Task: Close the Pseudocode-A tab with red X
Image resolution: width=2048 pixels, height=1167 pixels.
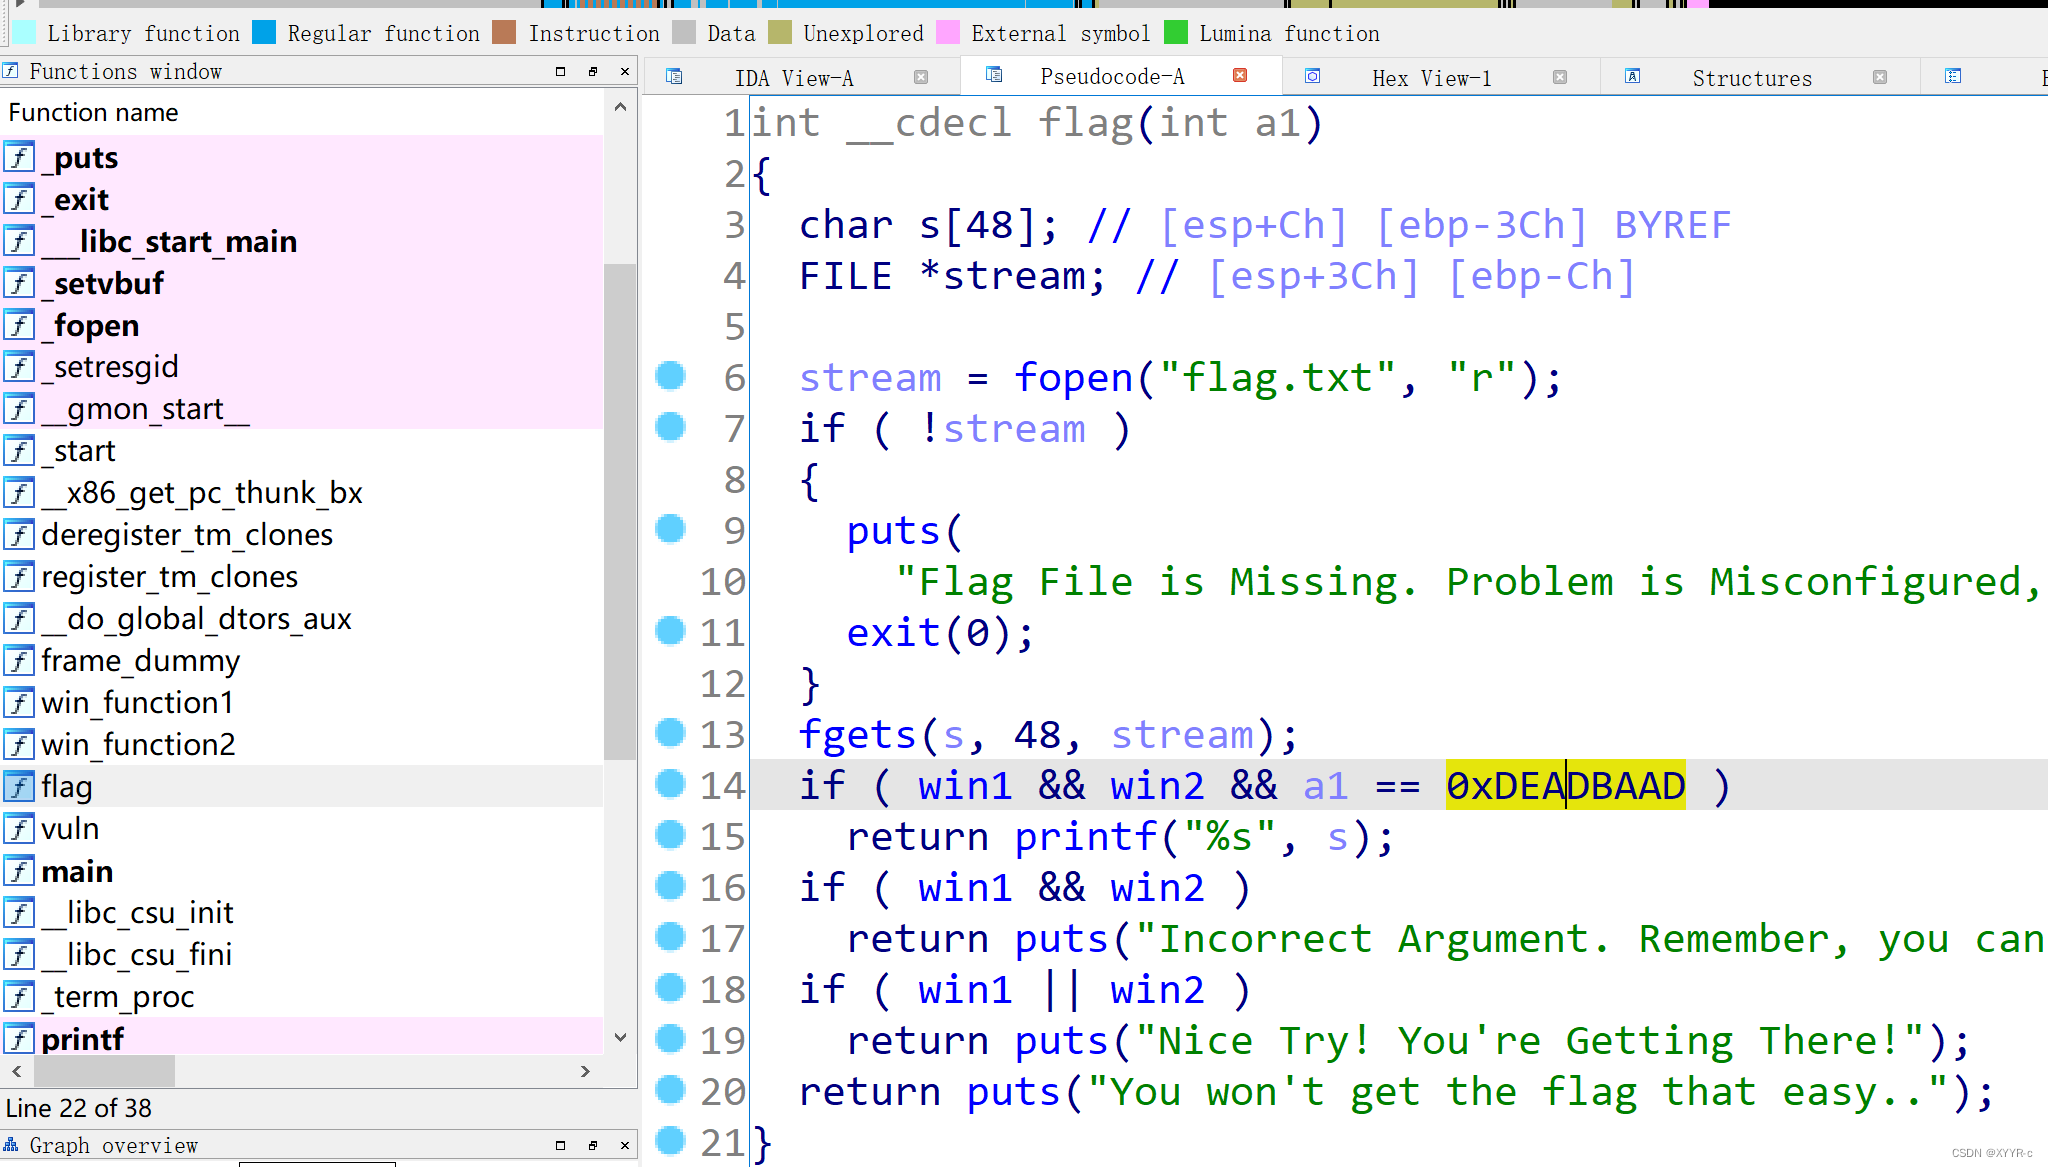Action: click(1240, 76)
